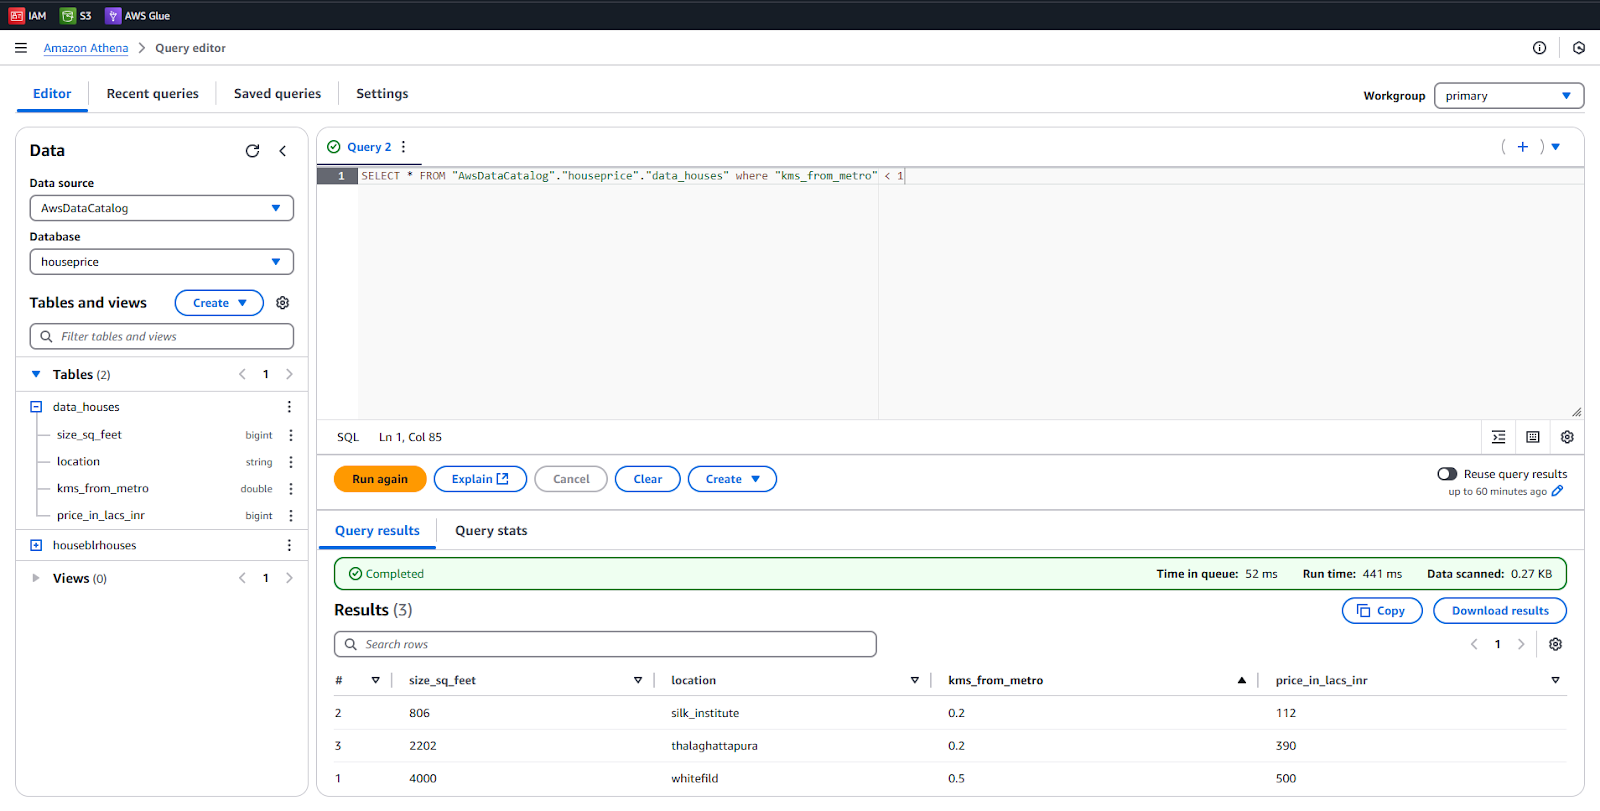Screen dimensions: 1600x811
Task: Open Tables and views settings gear
Action: tap(283, 303)
